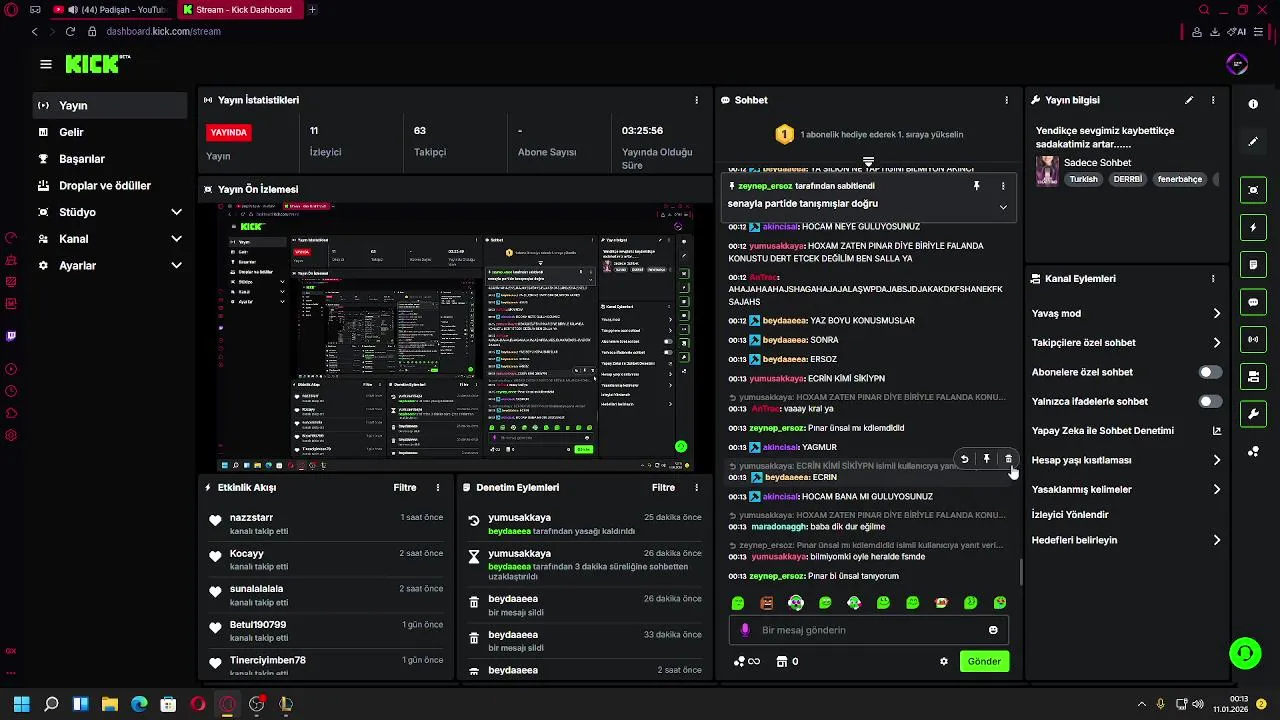Image resolution: width=1280 pixels, height=720 pixels.
Task: Click the pencil widget in right sidebar
Action: pyautogui.click(x=1253, y=142)
